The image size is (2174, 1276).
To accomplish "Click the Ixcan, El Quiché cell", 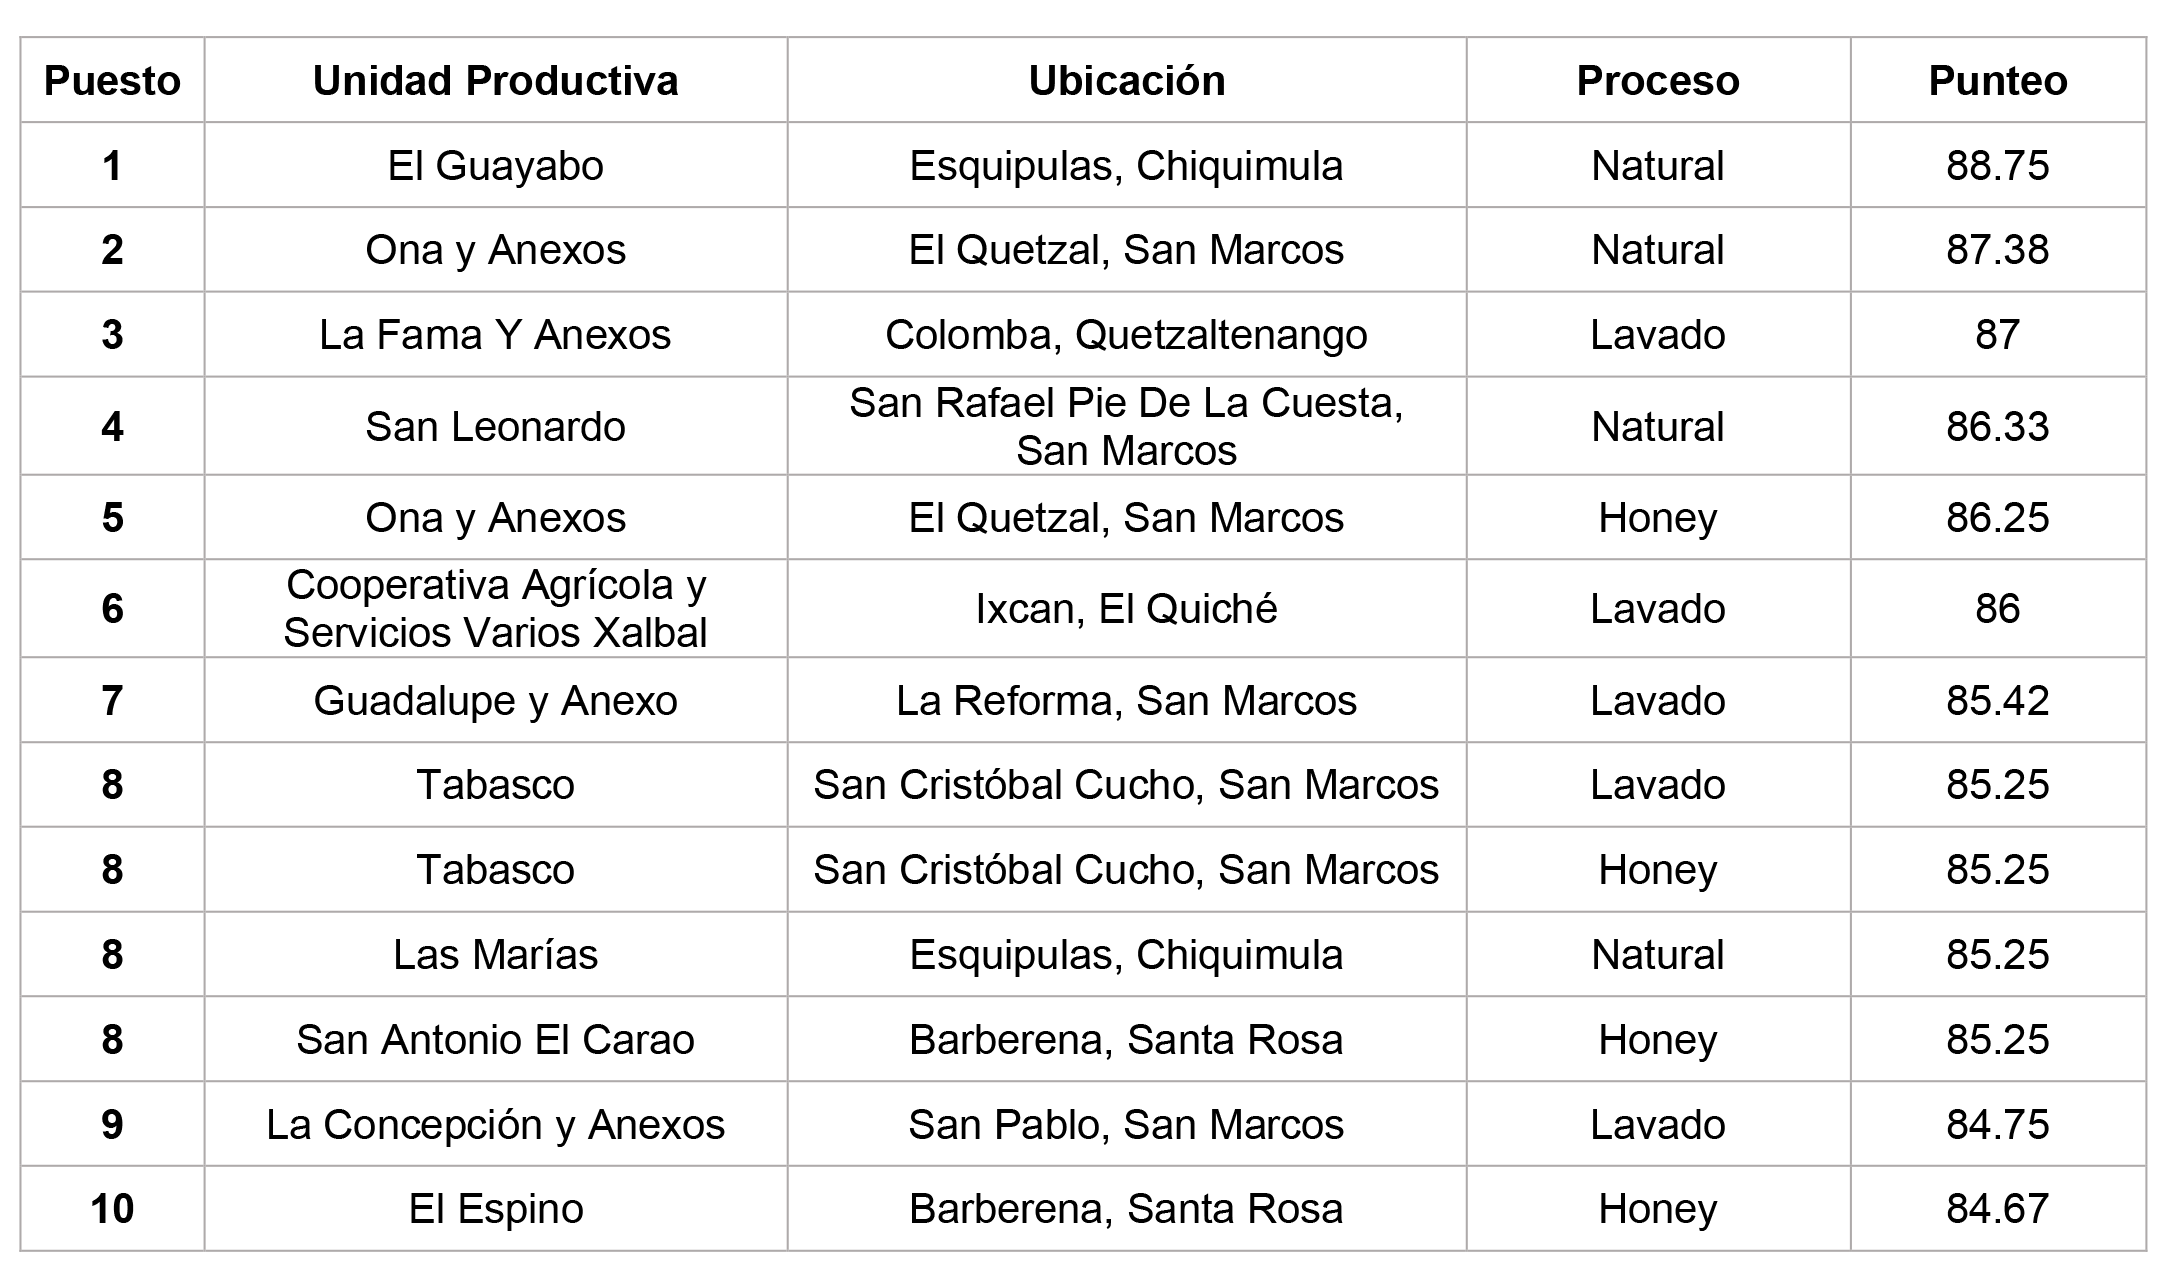I will pyautogui.click(x=1126, y=608).
